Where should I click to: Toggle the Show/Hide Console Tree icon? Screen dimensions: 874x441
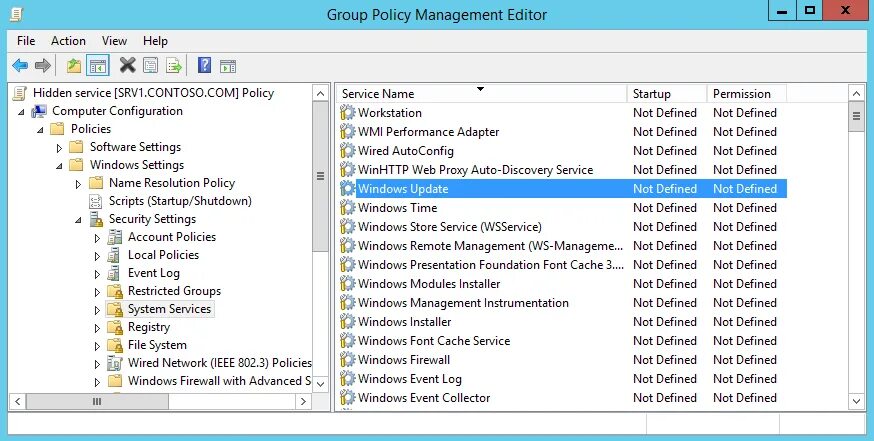pyautogui.click(x=97, y=66)
